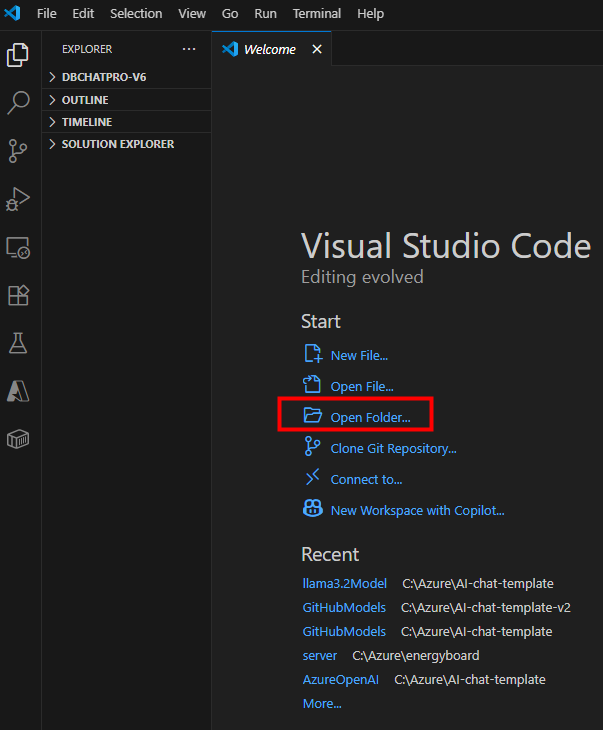Expand the SOLUTION EXPLORER section
This screenshot has width=603, height=730.
(127, 144)
